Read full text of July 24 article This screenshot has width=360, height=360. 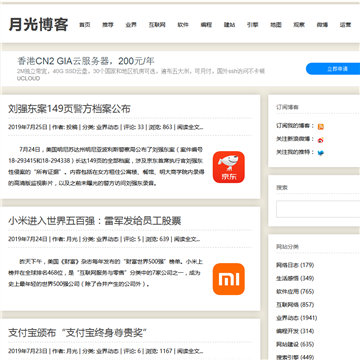[187, 239]
